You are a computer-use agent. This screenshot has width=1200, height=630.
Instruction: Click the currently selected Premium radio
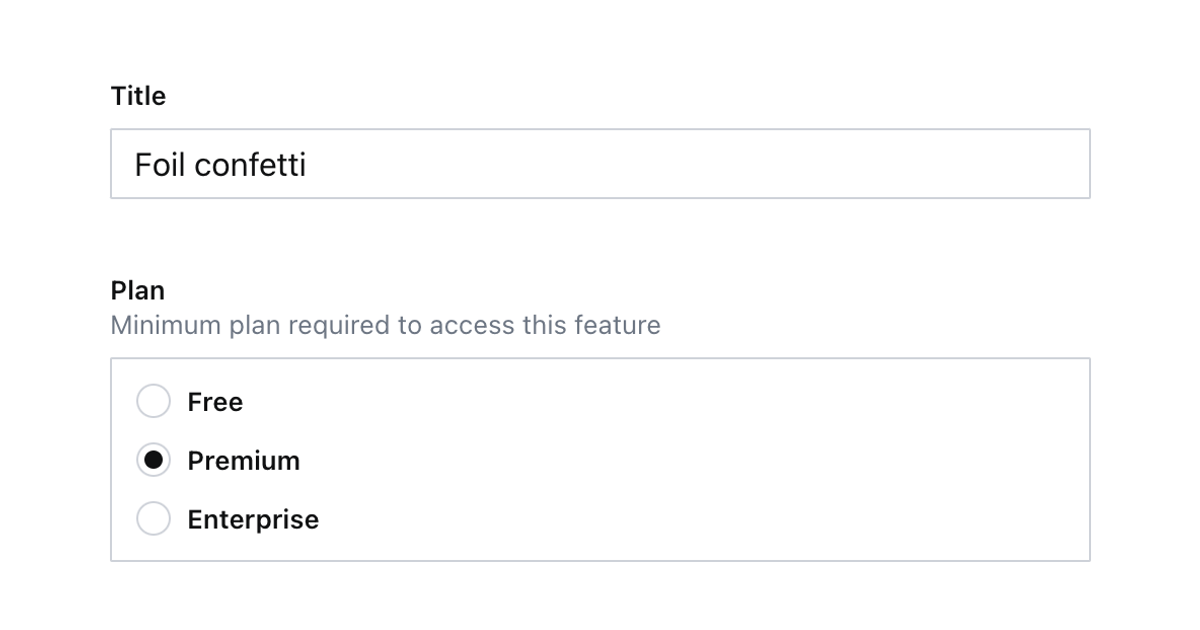pyautogui.click(x=153, y=460)
